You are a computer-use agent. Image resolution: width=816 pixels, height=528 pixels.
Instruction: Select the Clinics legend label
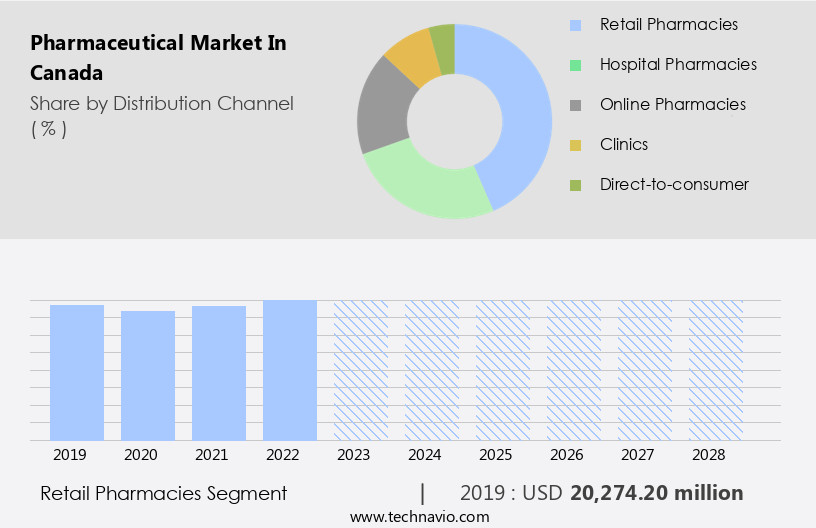click(624, 144)
